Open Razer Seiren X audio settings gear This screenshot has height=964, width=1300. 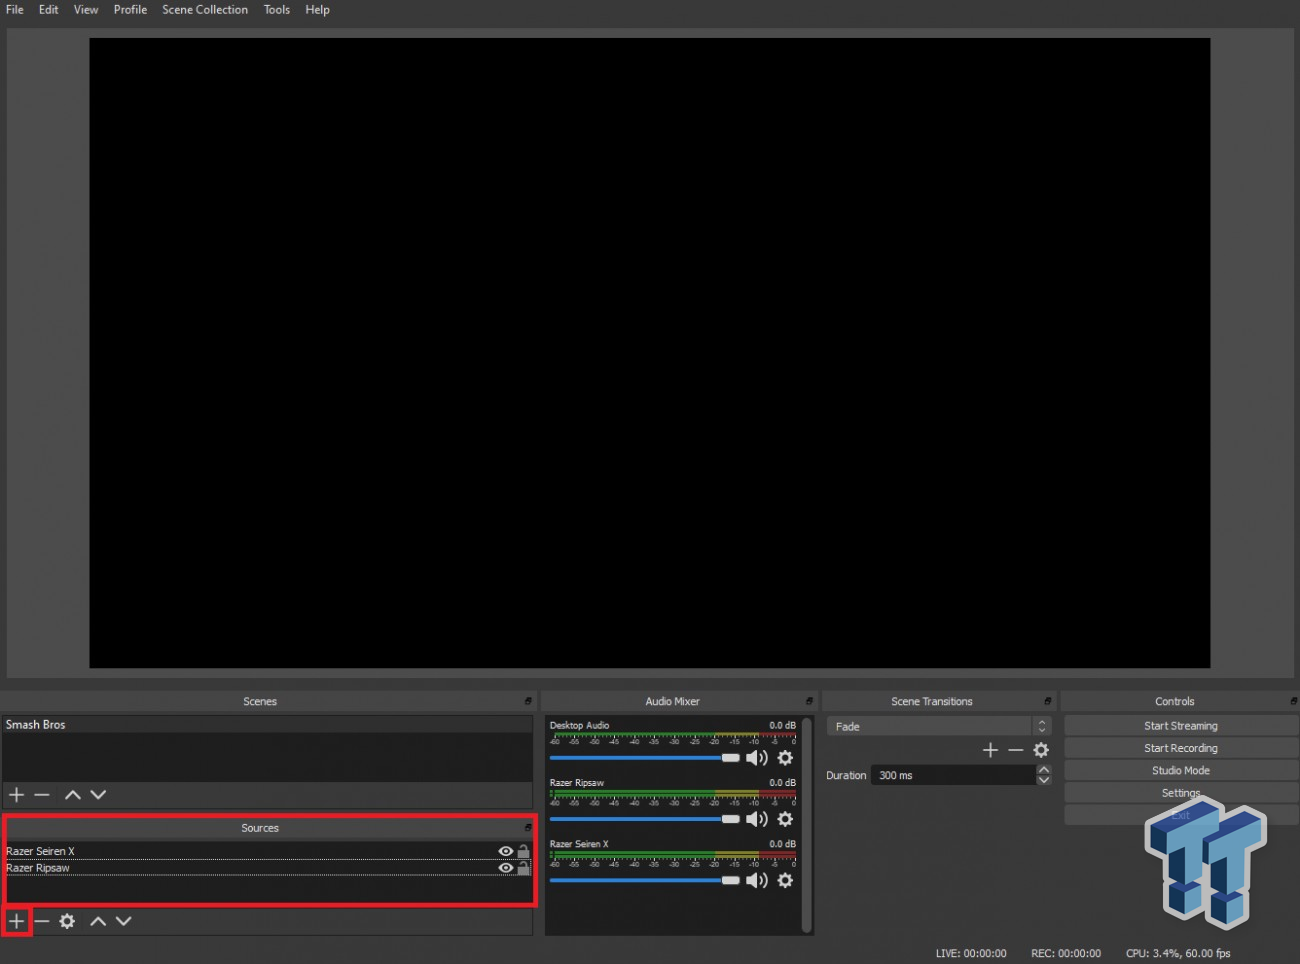[785, 880]
